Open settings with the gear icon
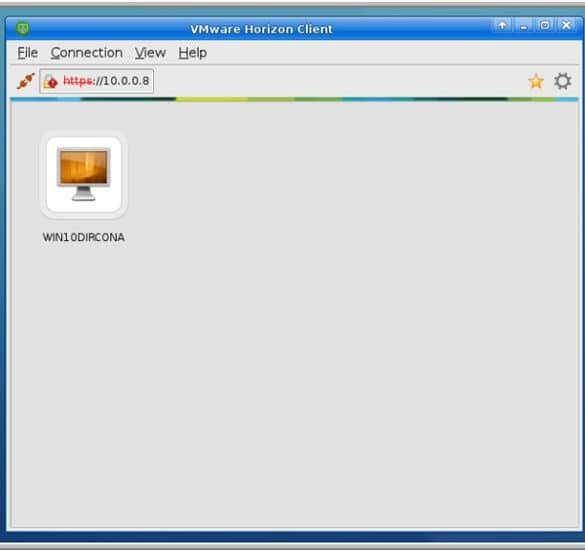 562,81
